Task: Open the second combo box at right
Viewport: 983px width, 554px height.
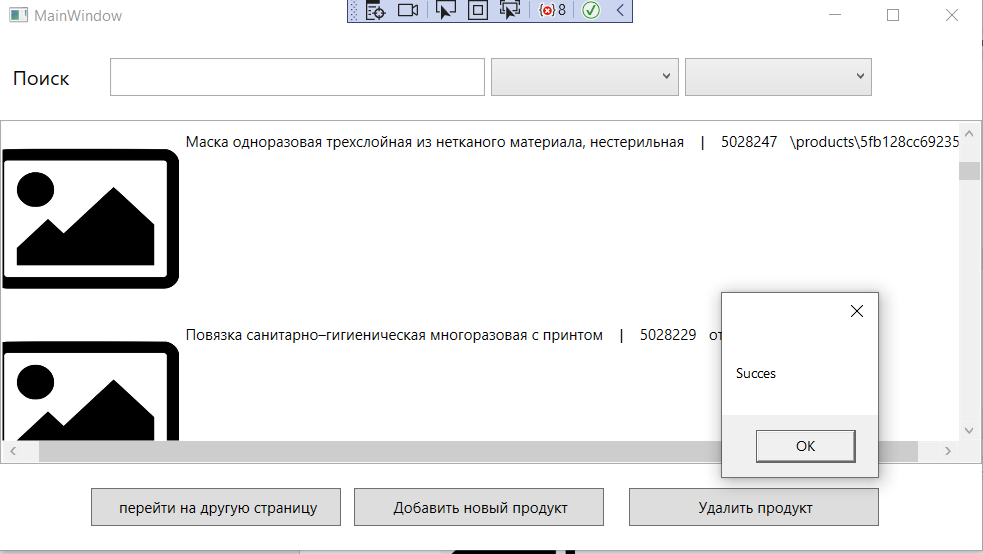Action: (778, 77)
